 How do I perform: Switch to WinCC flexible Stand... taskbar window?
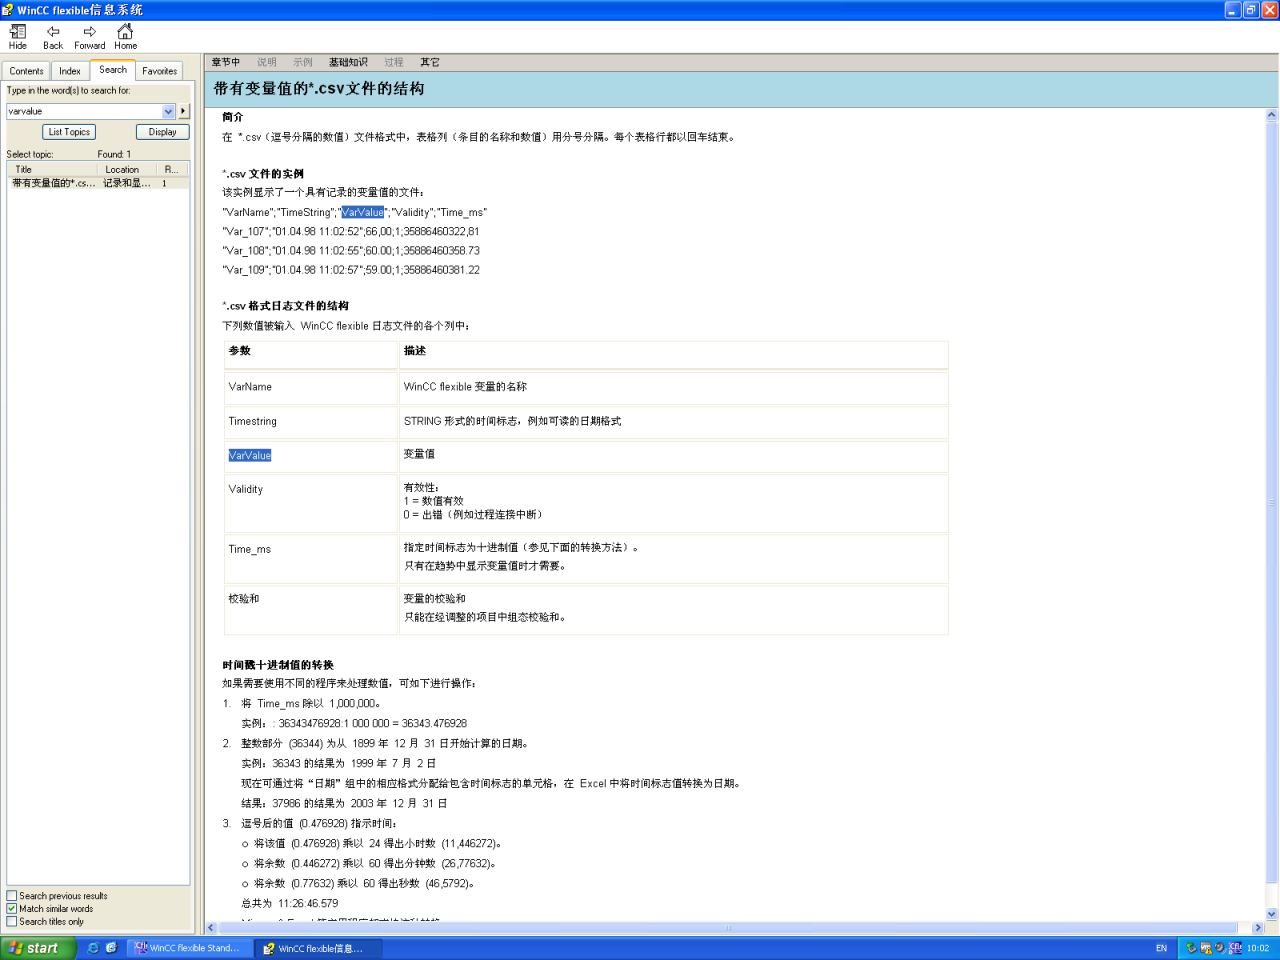point(188,948)
